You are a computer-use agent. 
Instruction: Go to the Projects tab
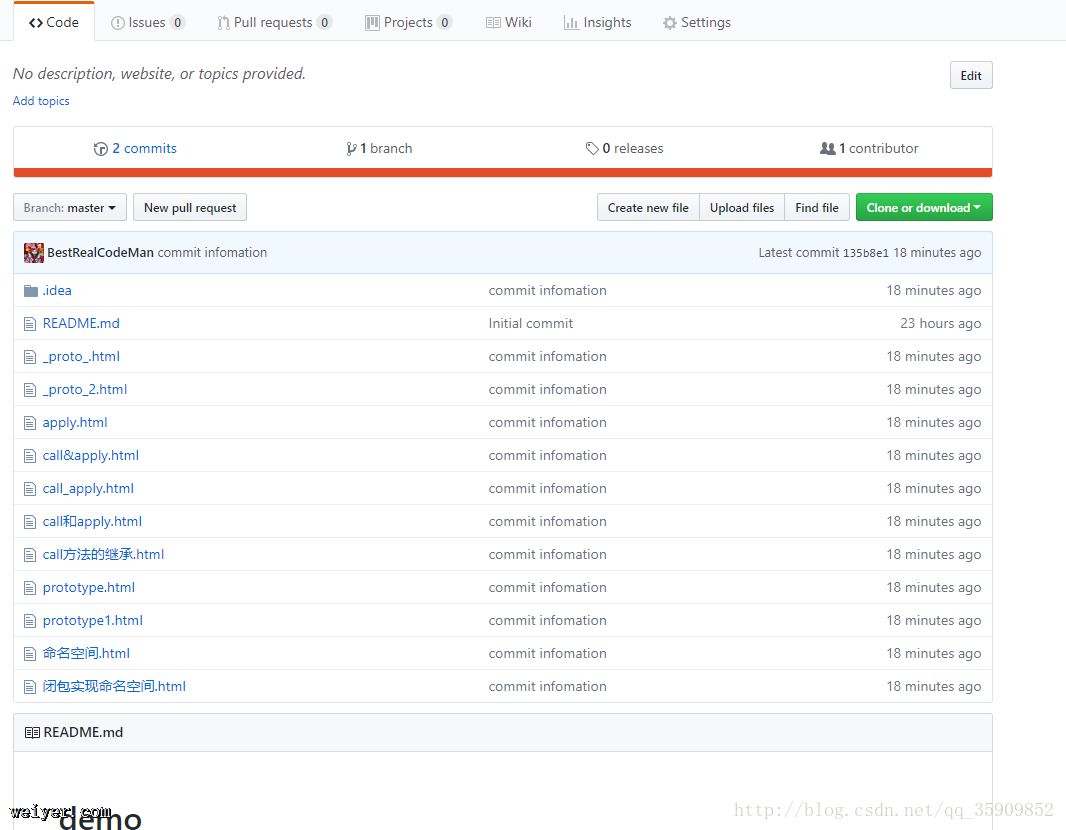pos(409,22)
